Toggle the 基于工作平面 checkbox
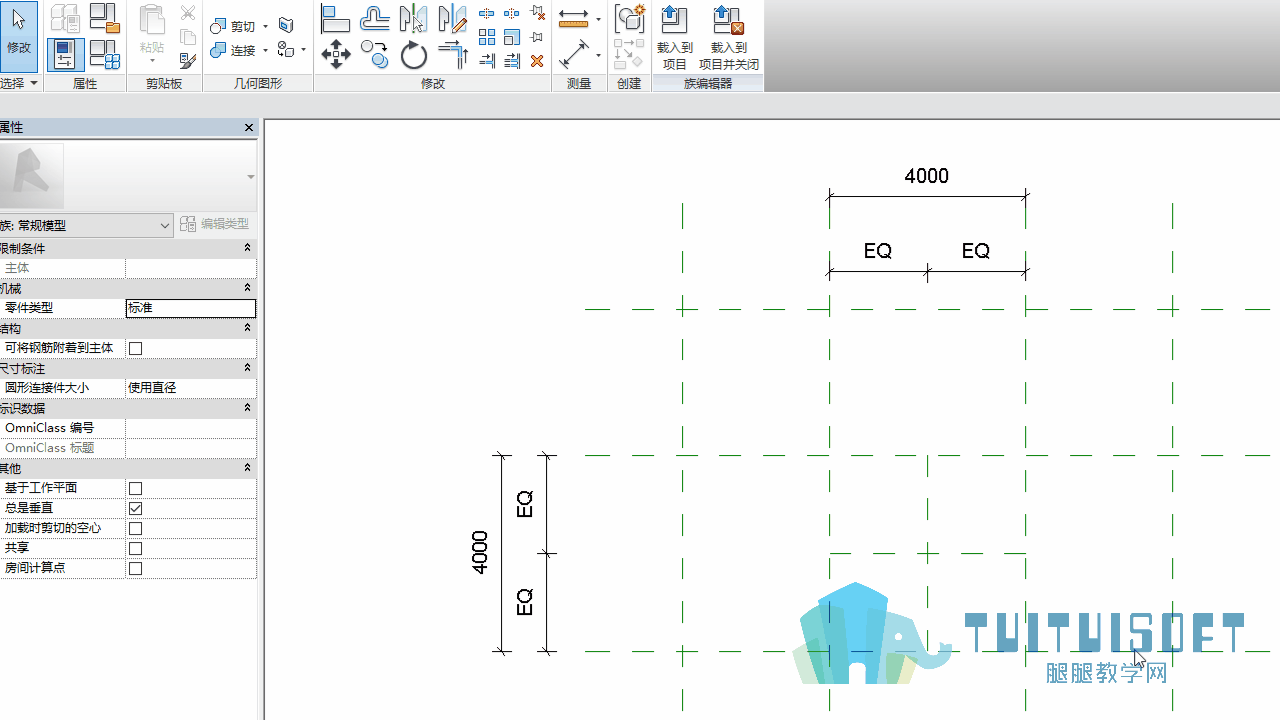The image size is (1280, 720). (x=136, y=488)
